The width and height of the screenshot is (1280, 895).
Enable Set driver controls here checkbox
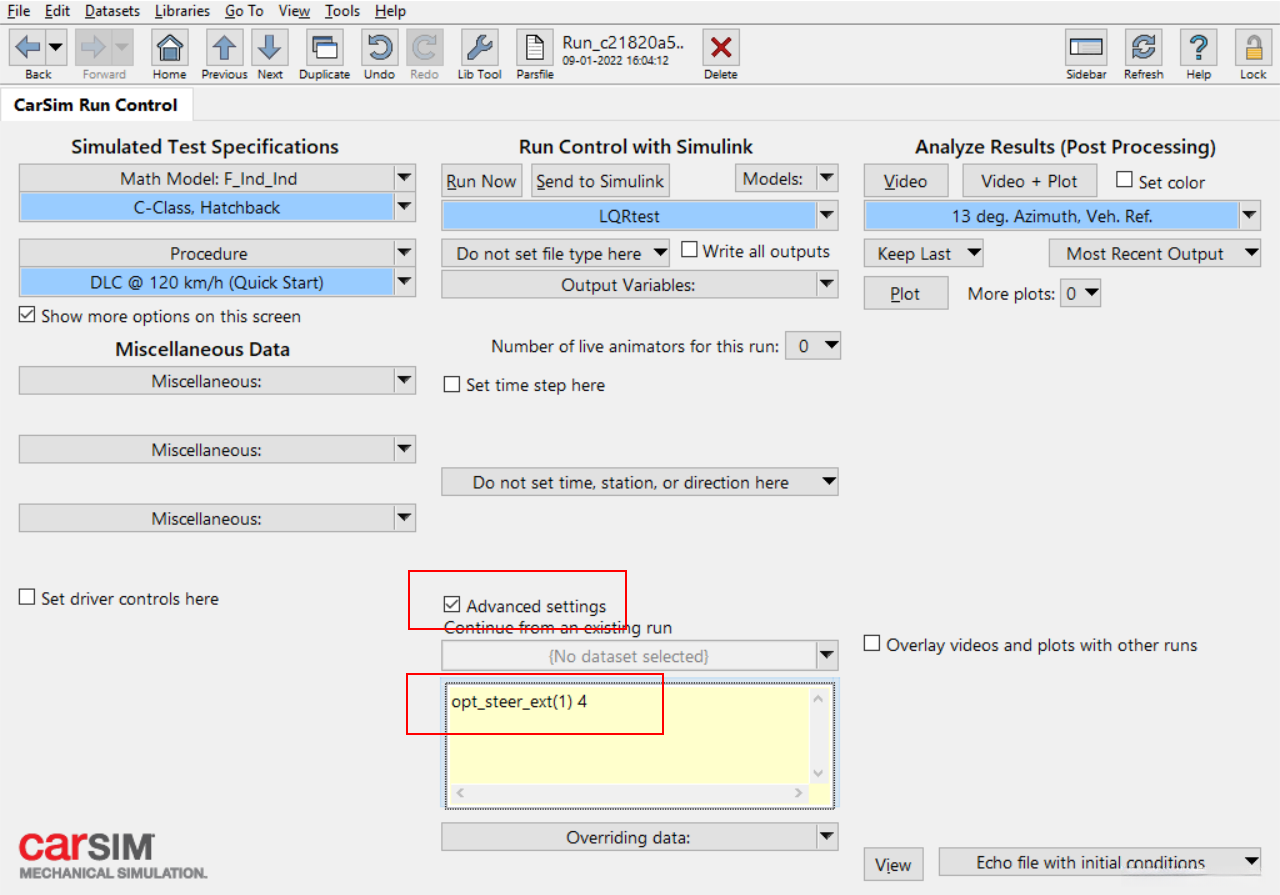tap(27, 599)
